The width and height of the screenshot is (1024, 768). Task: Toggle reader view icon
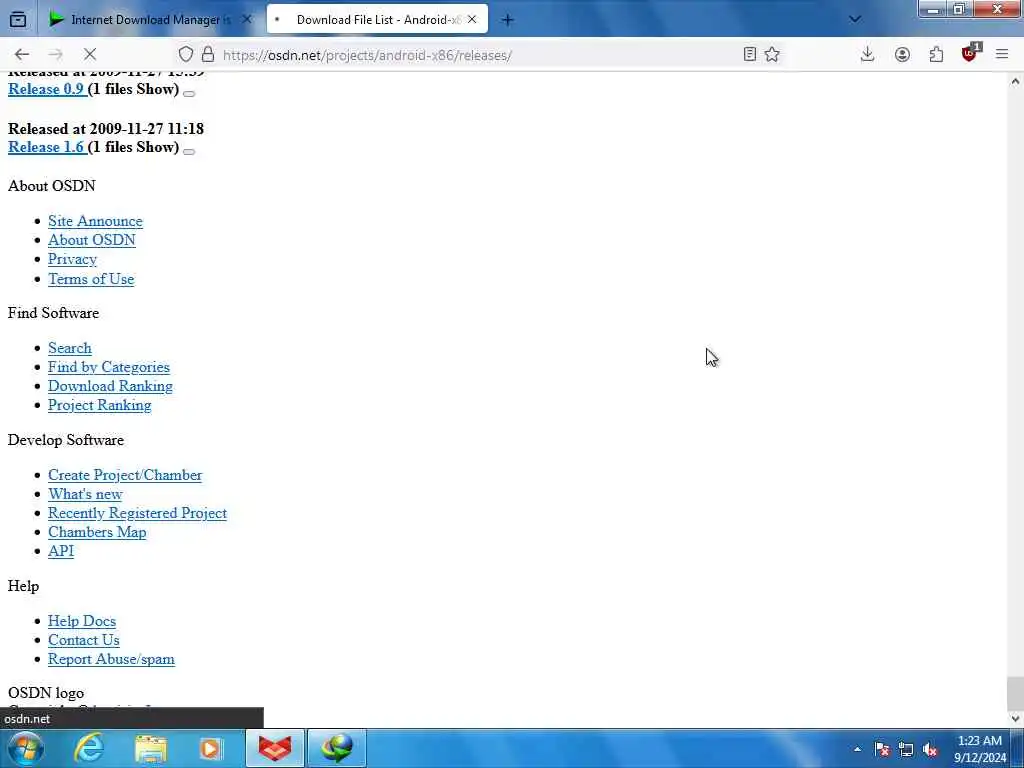[750, 54]
